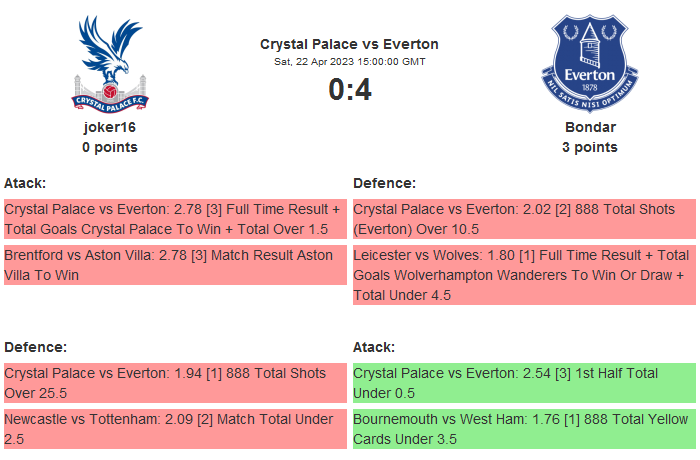Open the Bondar player profile
The image size is (700, 460).
coord(590,127)
